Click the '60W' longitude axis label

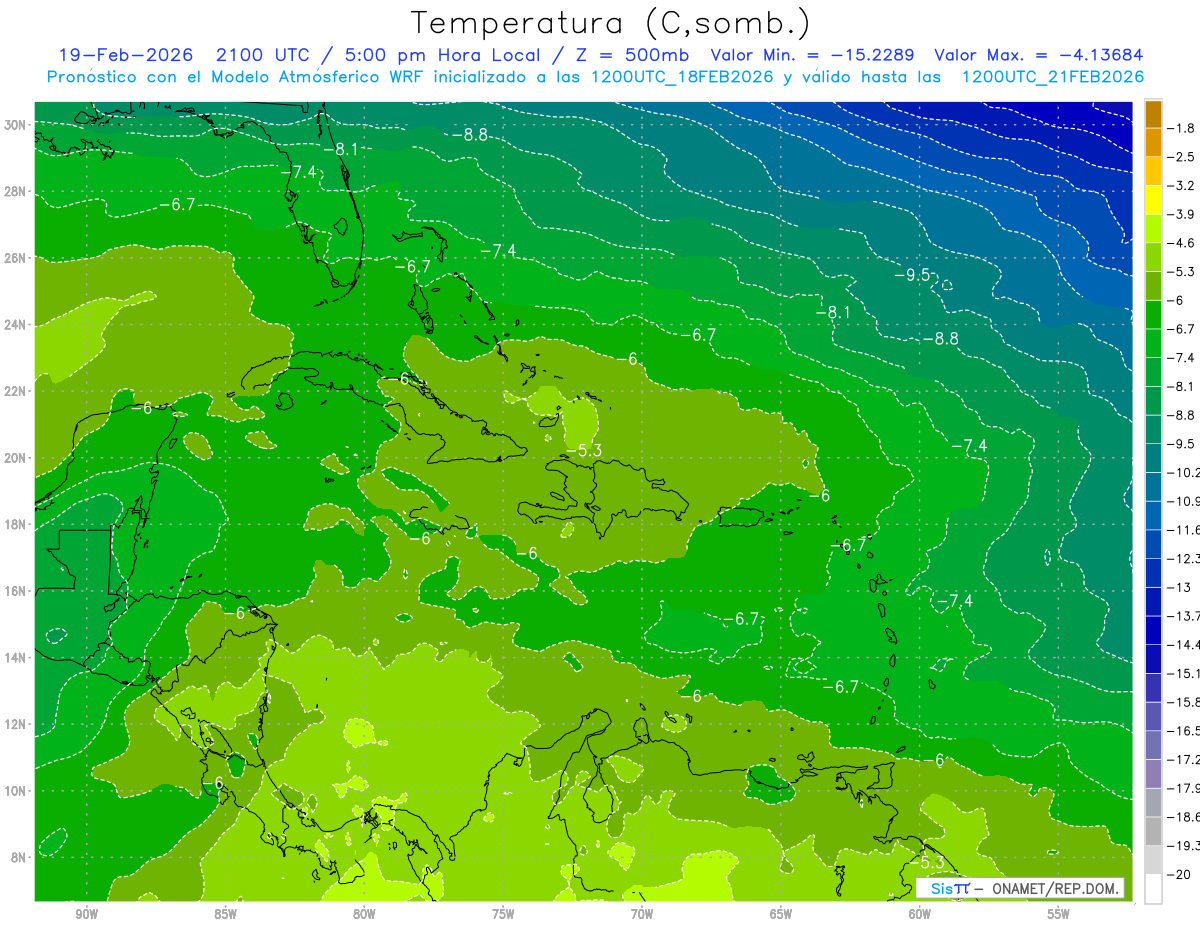(x=920, y=914)
